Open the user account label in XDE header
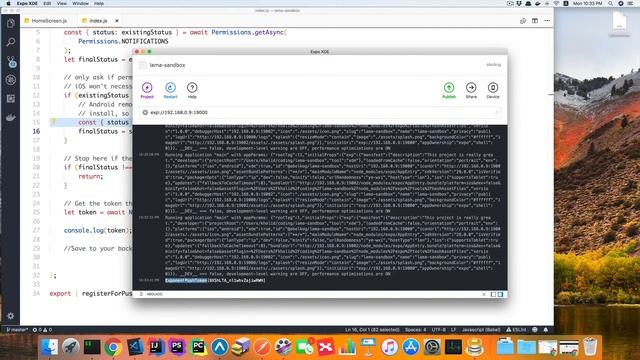This screenshot has height=360, width=640. (493, 64)
